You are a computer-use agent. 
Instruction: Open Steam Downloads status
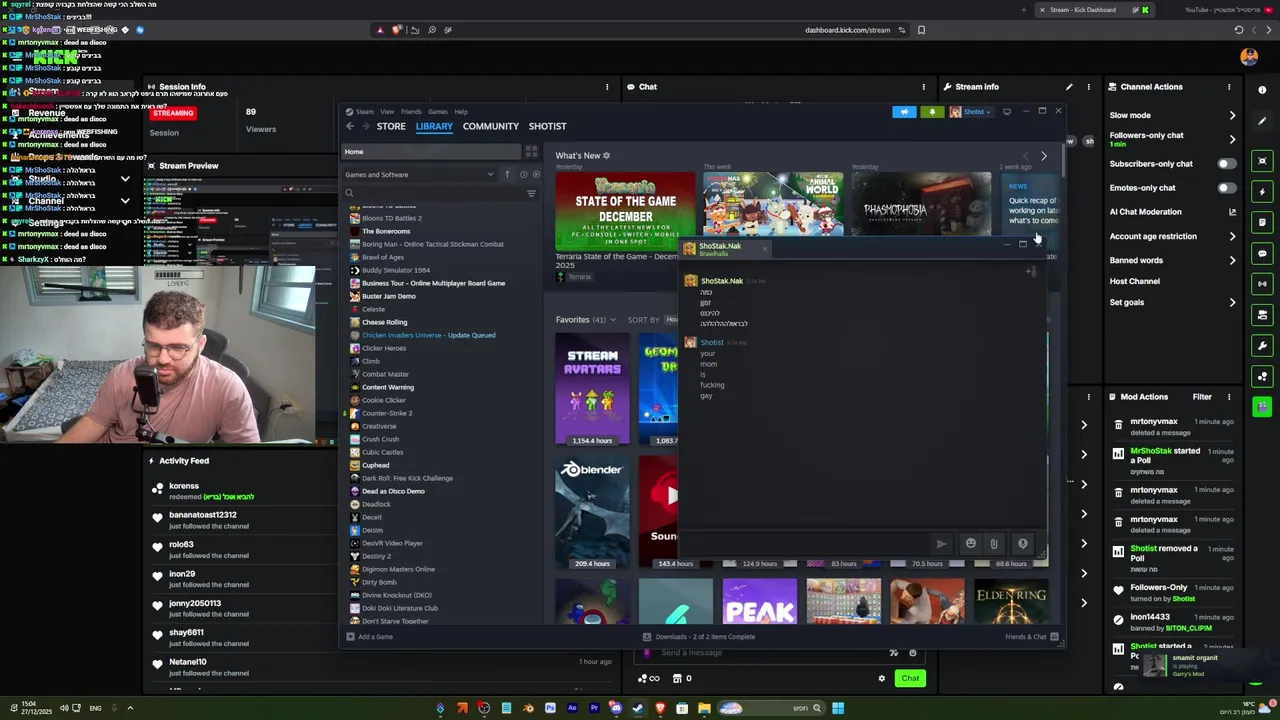(x=699, y=637)
